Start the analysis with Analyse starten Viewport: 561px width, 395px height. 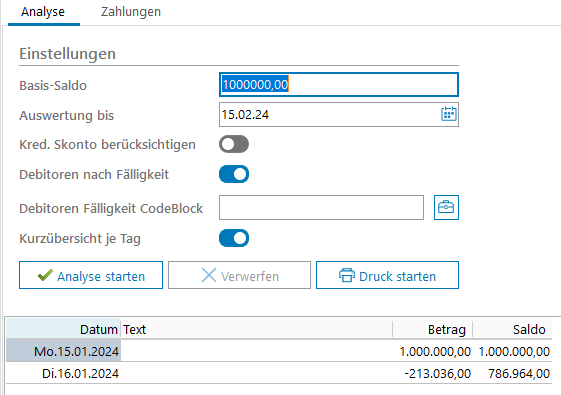(x=91, y=275)
